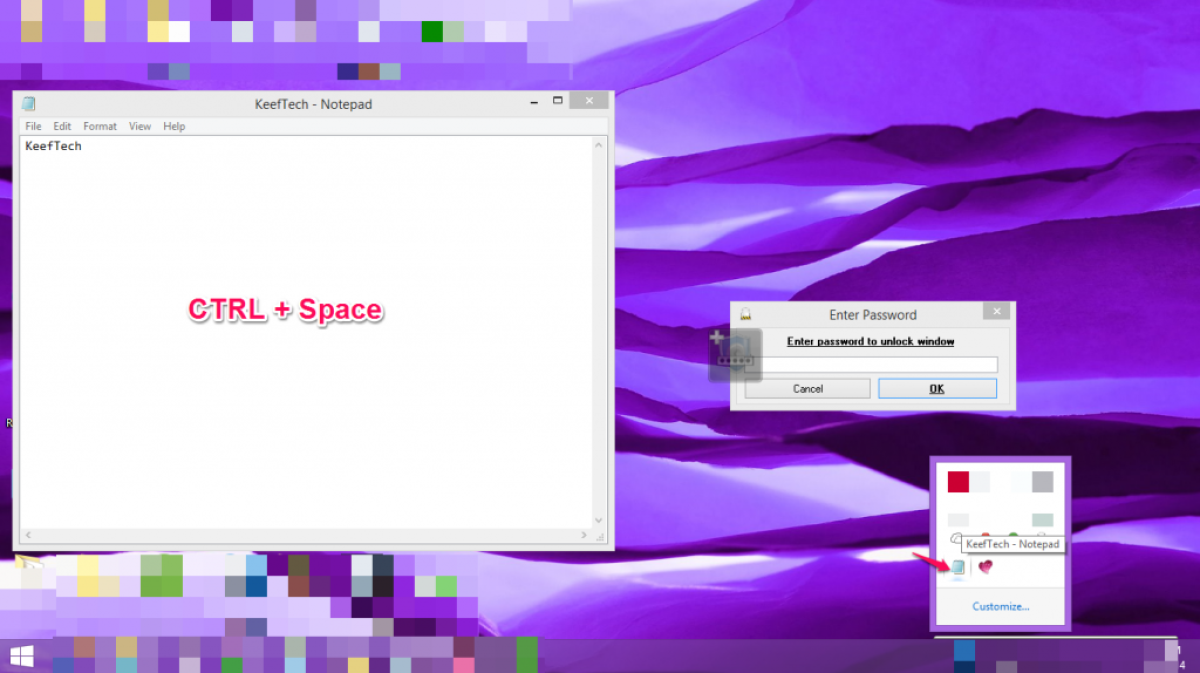Click the Customize... link in tray popup
Image resolution: width=1200 pixels, height=673 pixels.
pyautogui.click(x=1001, y=606)
